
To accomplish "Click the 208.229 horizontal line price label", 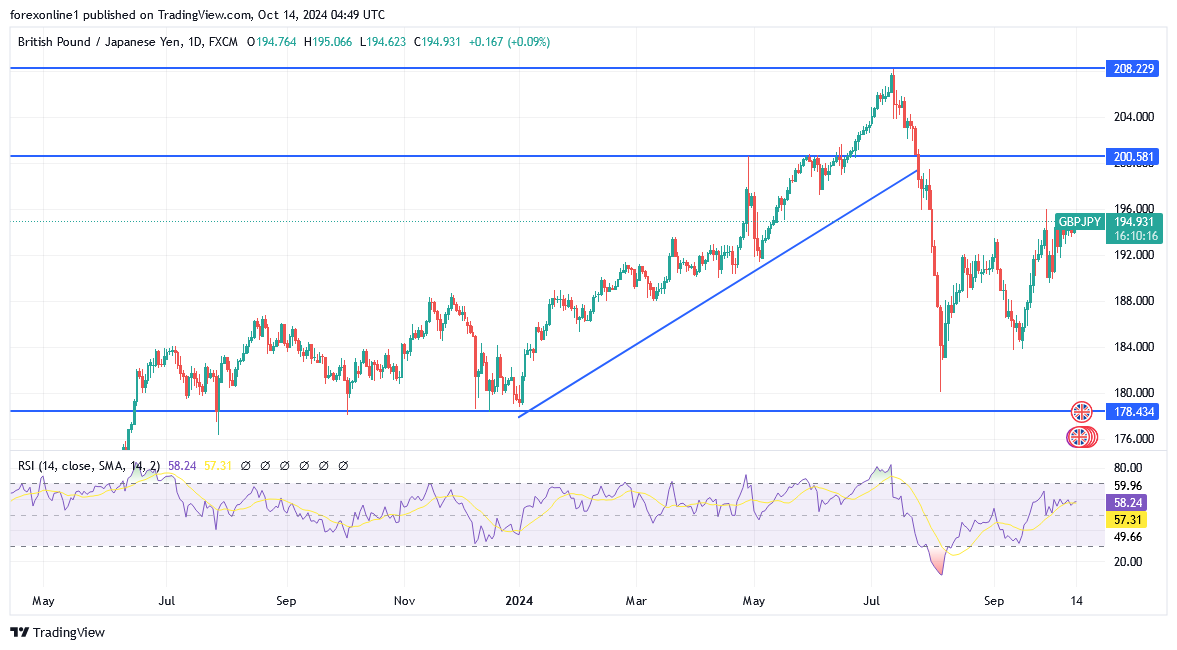I will tap(1132, 69).
